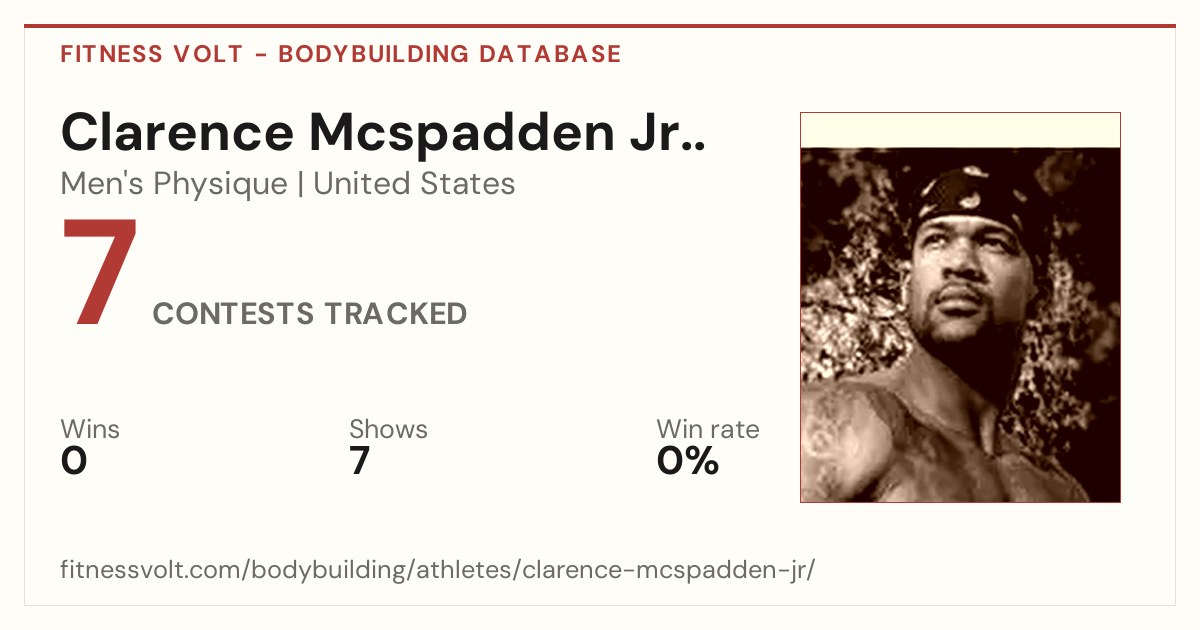Viewport: 1200px width, 630px height.
Task: Click the BODYBUILDING DATABASE header text
Action: [x=450, y=54]
